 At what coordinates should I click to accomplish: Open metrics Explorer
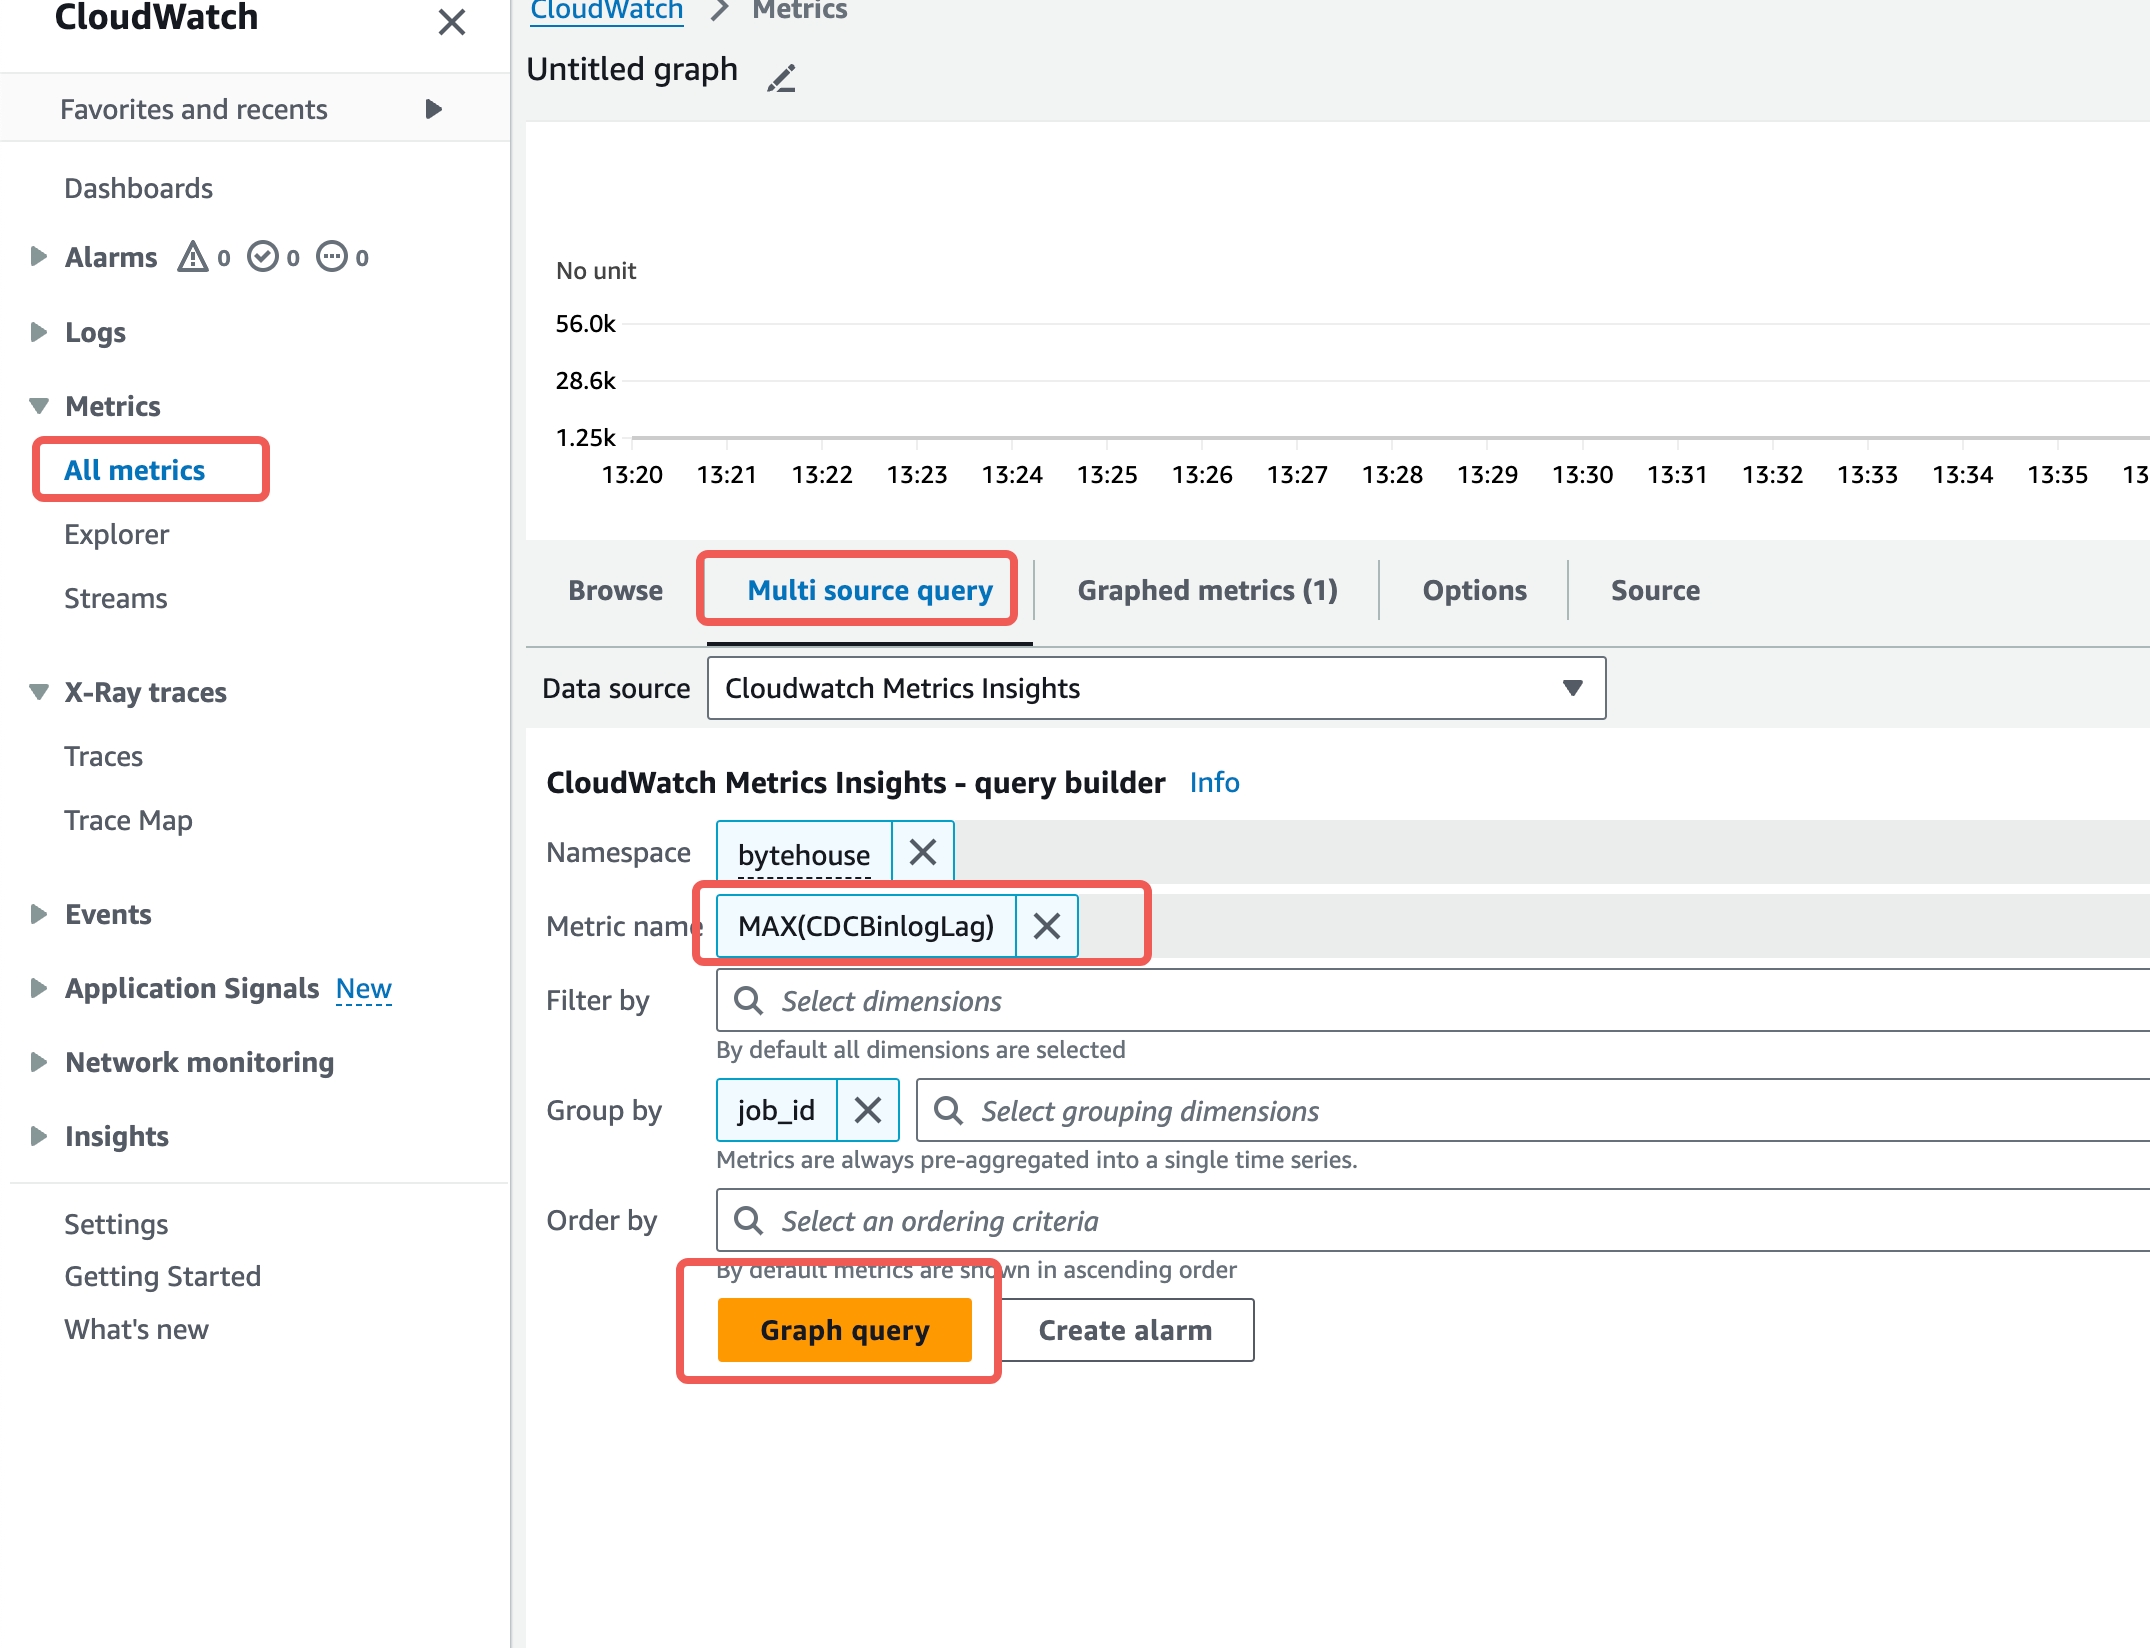pyautogui.click(x=116, y=534)
